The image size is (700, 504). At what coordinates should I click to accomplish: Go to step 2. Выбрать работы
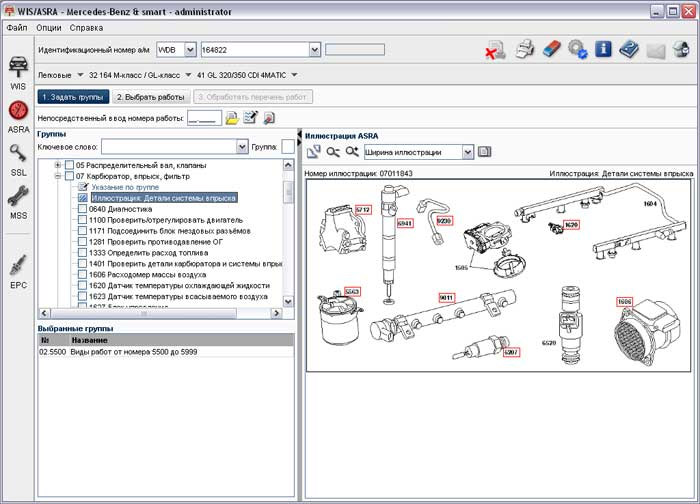click(x=149, y=97)
